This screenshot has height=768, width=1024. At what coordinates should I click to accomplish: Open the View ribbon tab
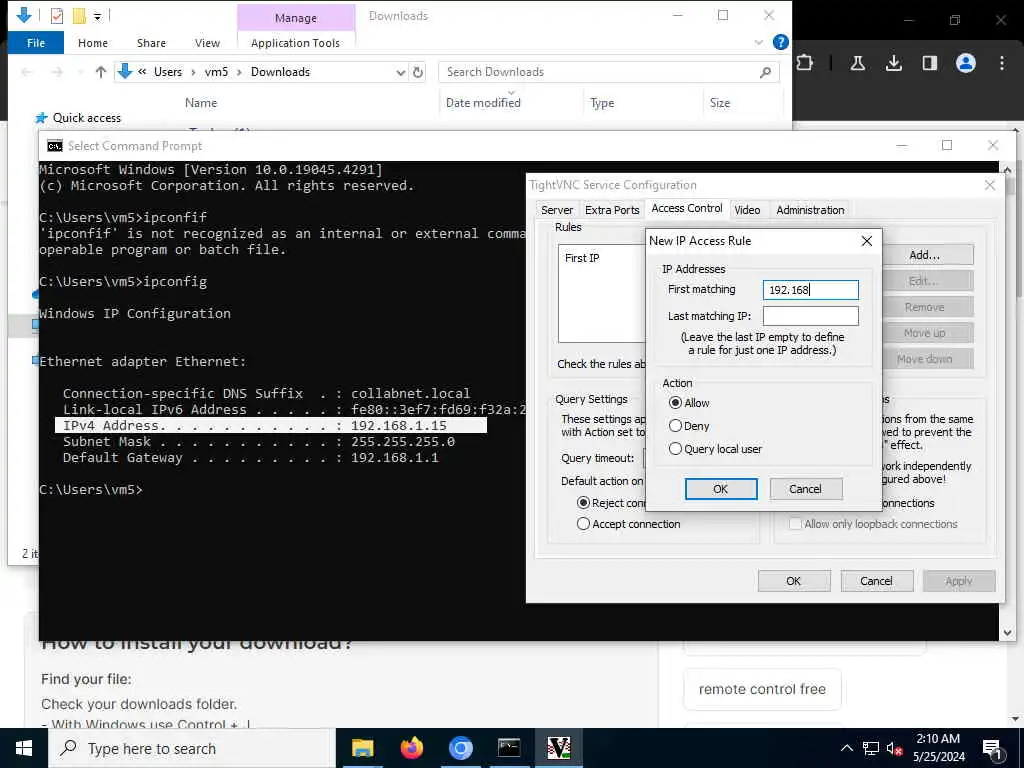click(207, 43)
